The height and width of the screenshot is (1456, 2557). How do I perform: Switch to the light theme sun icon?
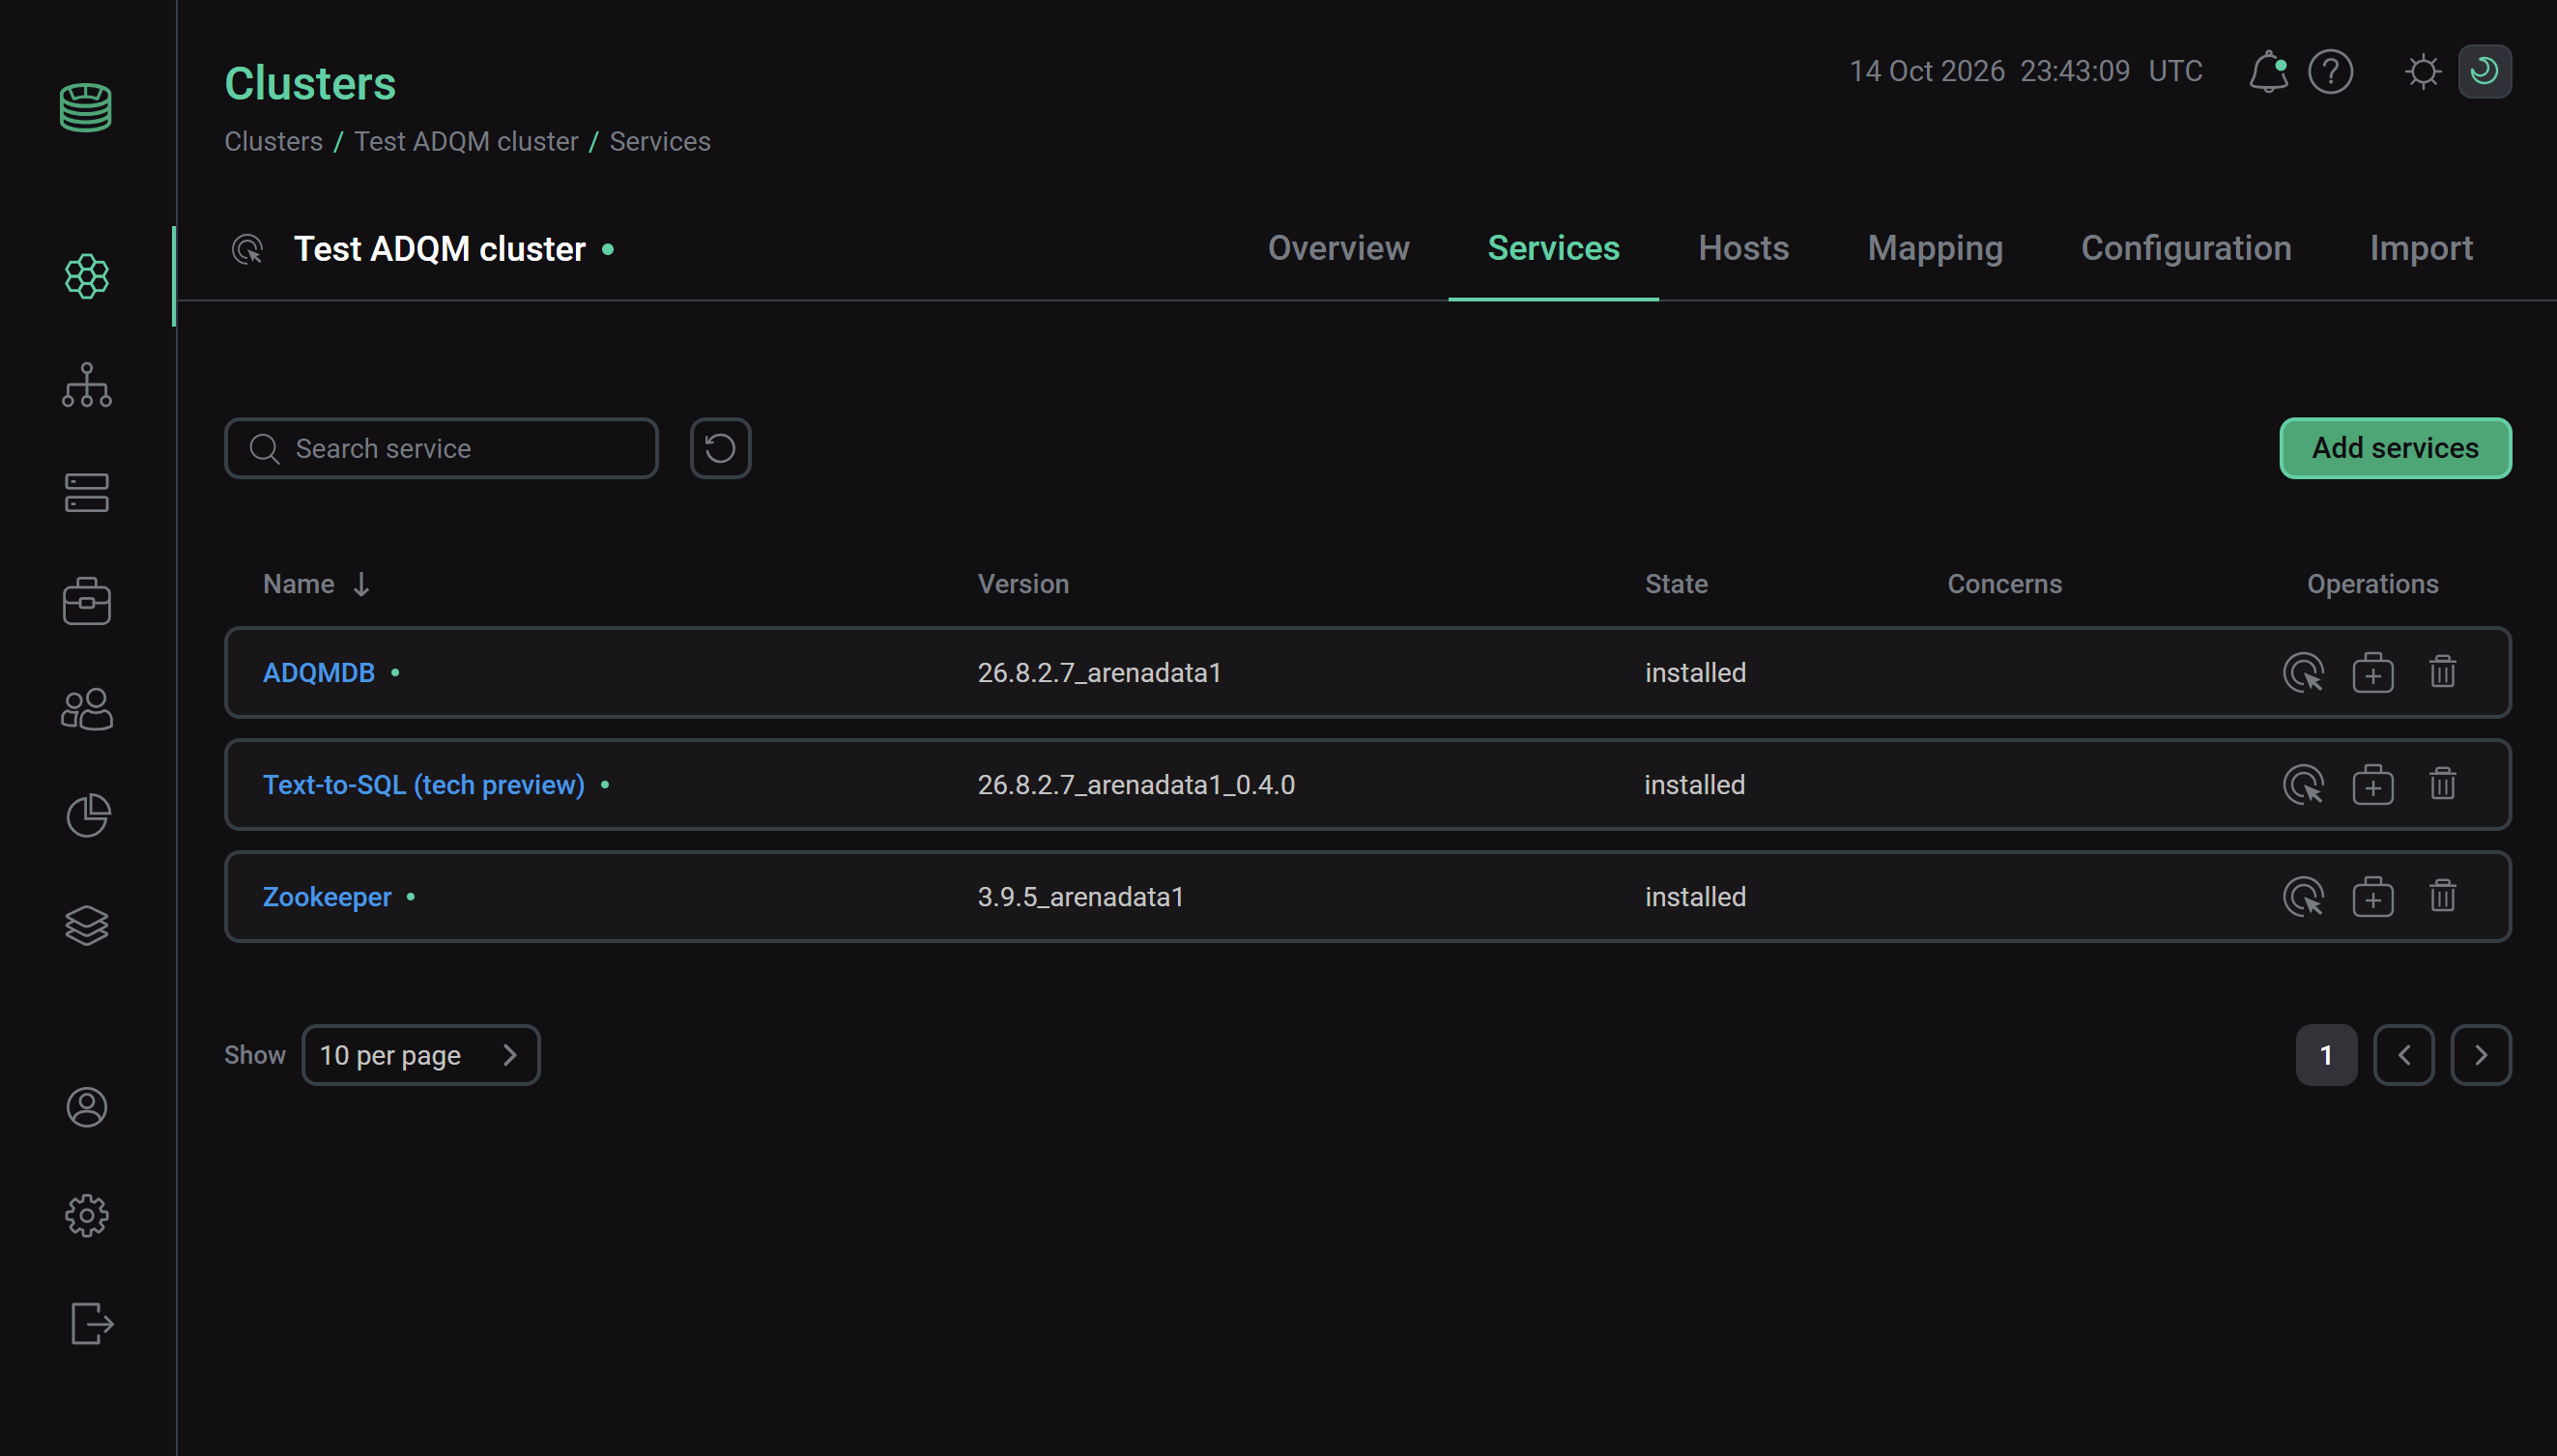[2423, 72]
